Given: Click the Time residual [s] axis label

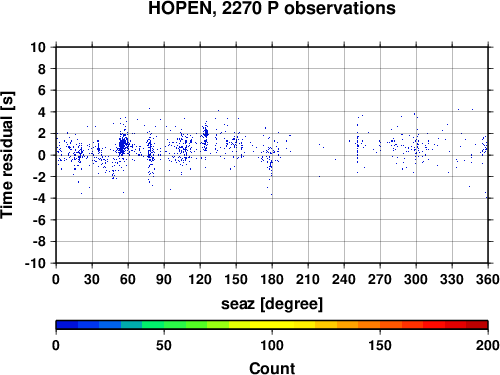Looking at the screenshot, I should [7, 155].
